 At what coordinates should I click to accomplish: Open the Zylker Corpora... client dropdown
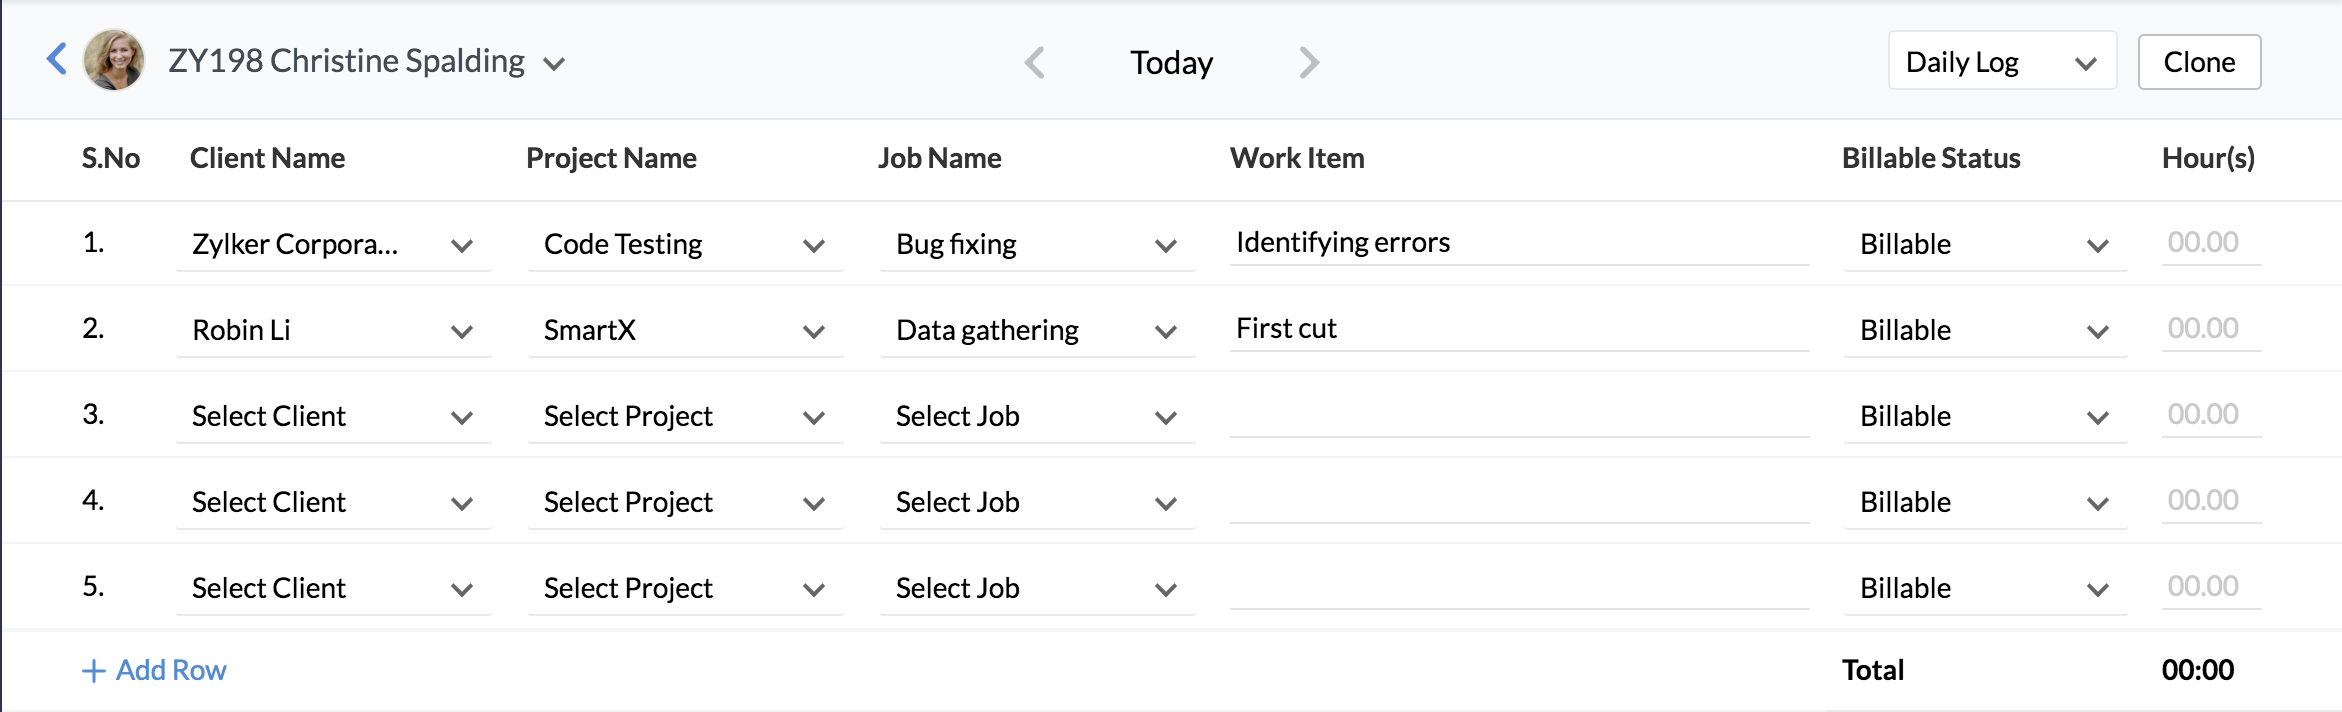click(x=333, y=245)
